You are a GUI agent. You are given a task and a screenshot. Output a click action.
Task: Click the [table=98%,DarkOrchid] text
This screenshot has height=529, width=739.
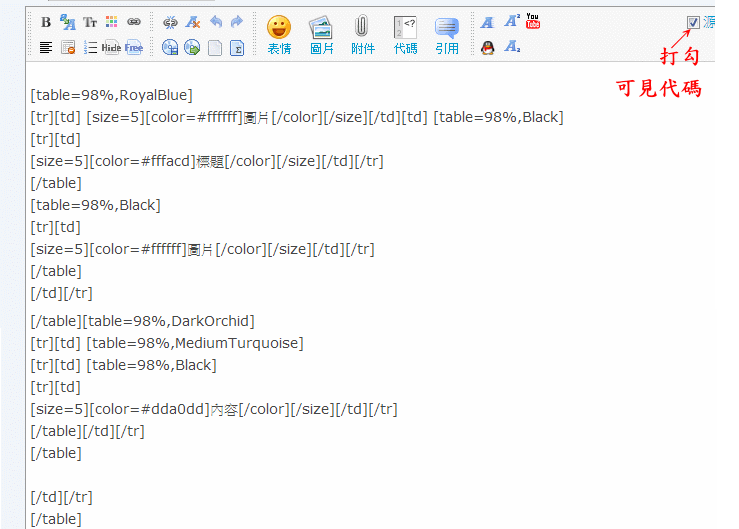(169, 321)
